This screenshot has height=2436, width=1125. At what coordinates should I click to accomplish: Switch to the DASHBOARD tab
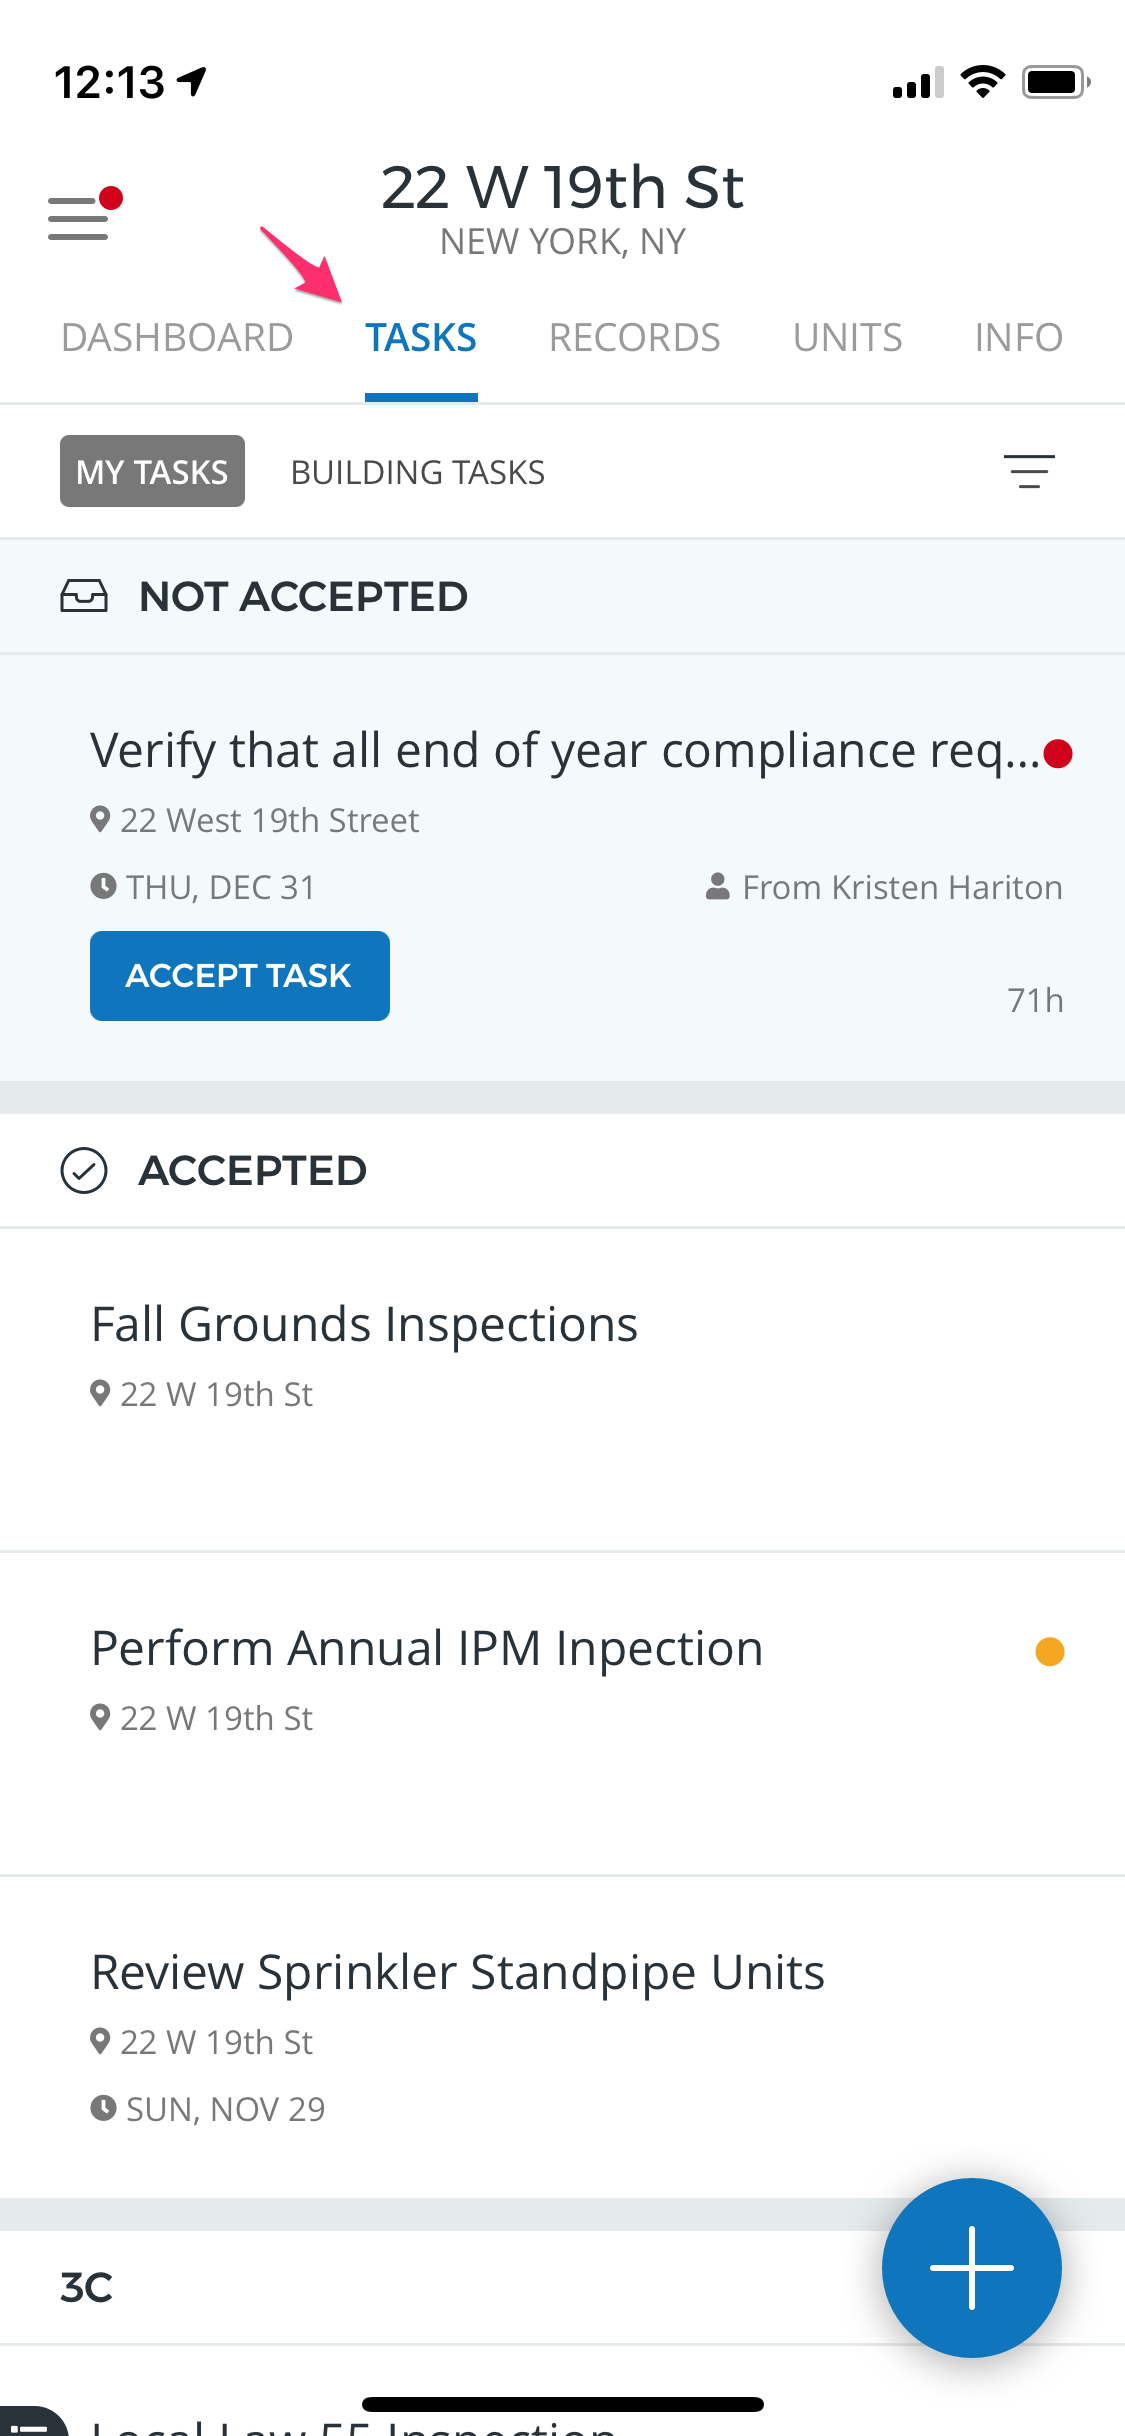point(177,338)
